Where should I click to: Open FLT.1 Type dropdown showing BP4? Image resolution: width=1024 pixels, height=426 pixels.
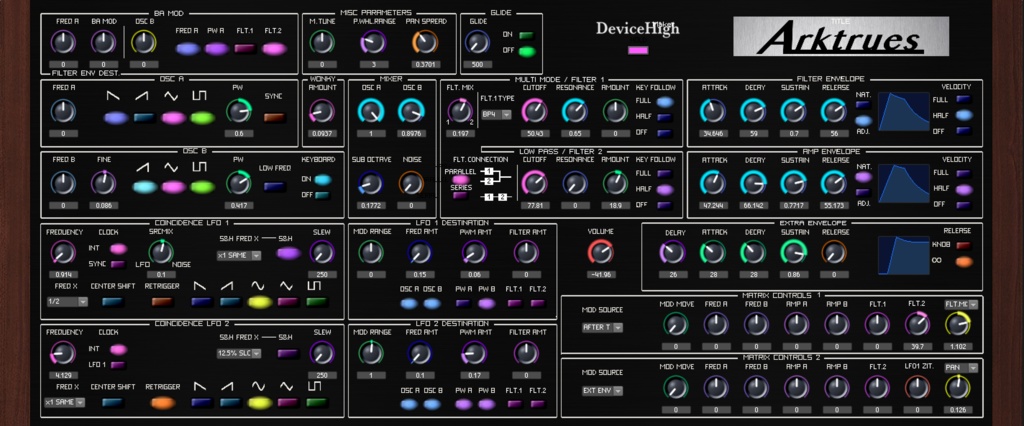(496, 114)
